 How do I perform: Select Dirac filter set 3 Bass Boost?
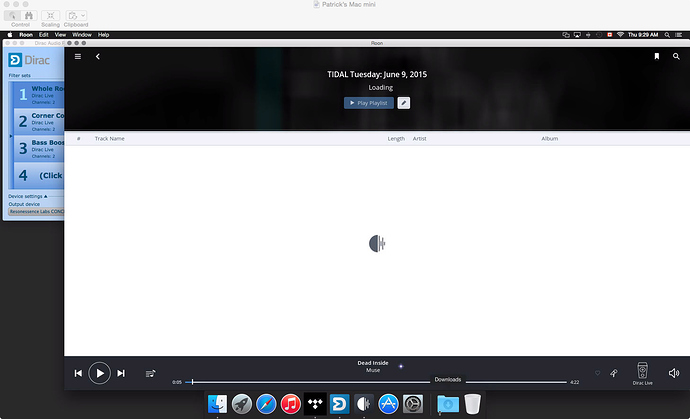coord(39,149)
